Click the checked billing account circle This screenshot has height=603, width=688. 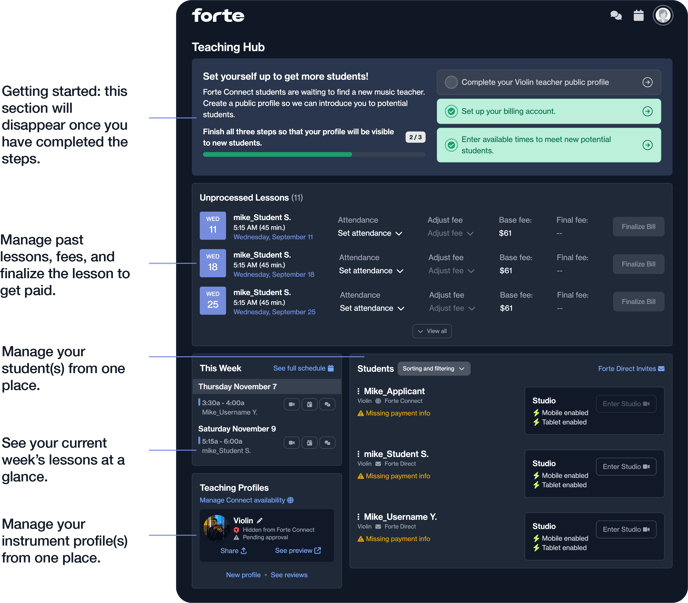452,112
